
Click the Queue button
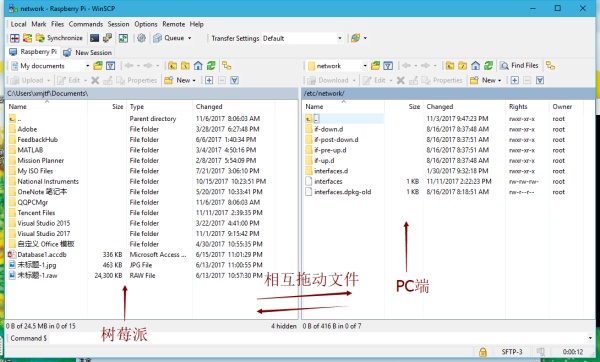pos(168,38)
